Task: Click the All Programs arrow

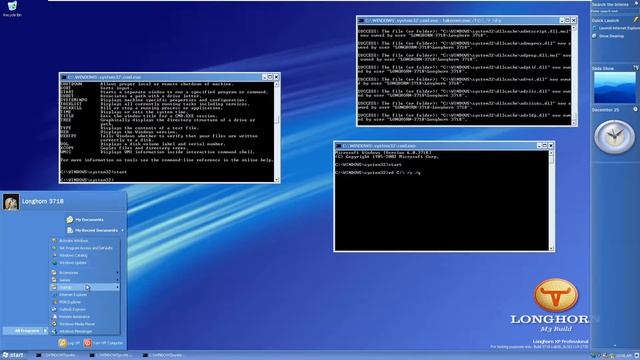Action: pos(45,331)
